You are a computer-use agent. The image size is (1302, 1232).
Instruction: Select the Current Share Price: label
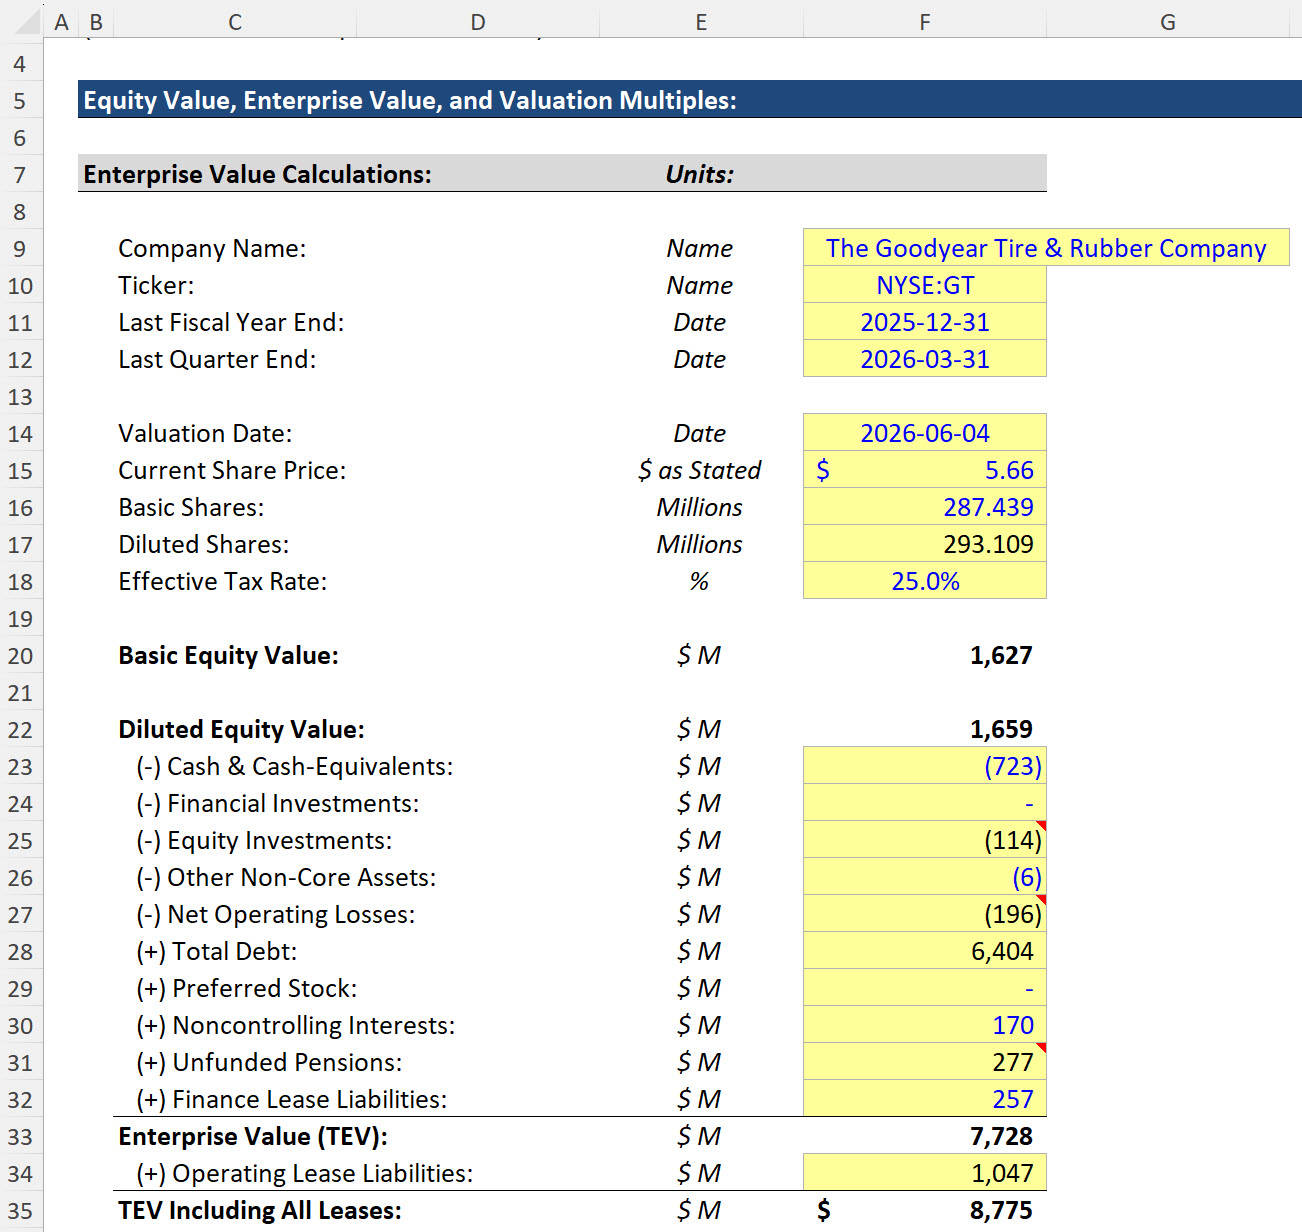[x=232, y=470]
